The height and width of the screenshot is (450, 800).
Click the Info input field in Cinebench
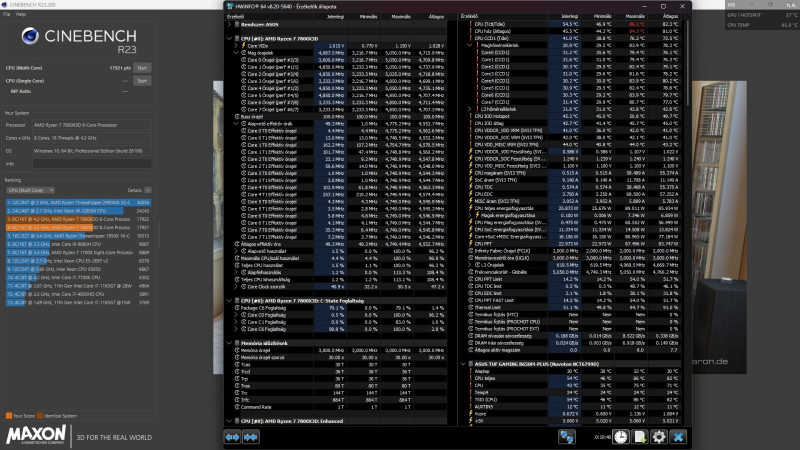click(92, 164)
